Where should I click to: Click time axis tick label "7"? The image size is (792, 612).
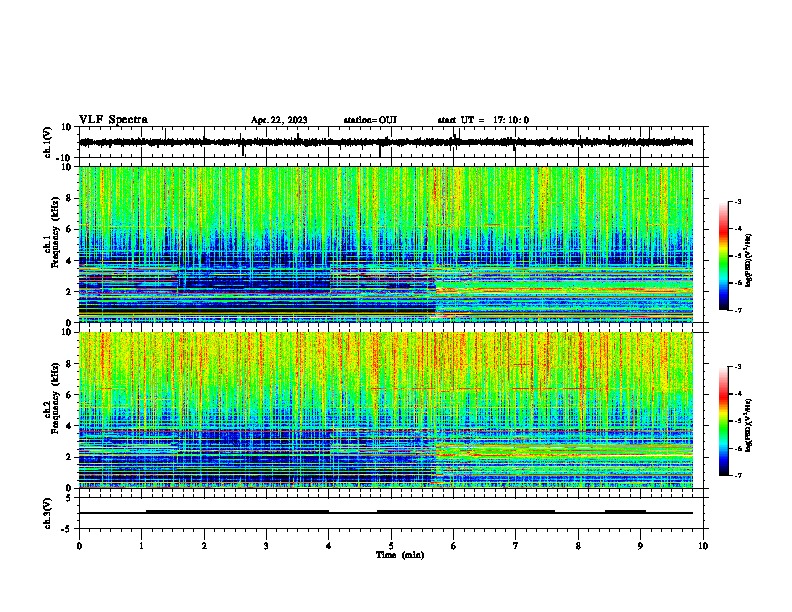516,546
